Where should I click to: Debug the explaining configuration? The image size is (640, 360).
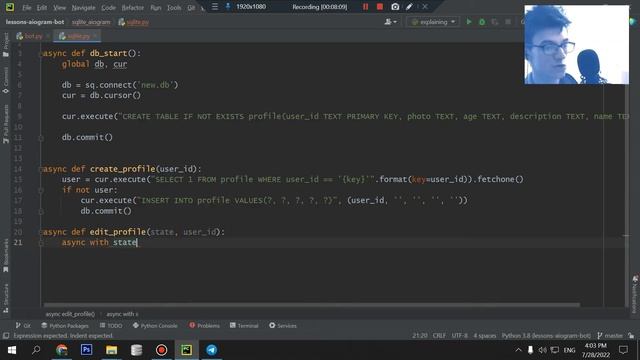pos(482,22)
